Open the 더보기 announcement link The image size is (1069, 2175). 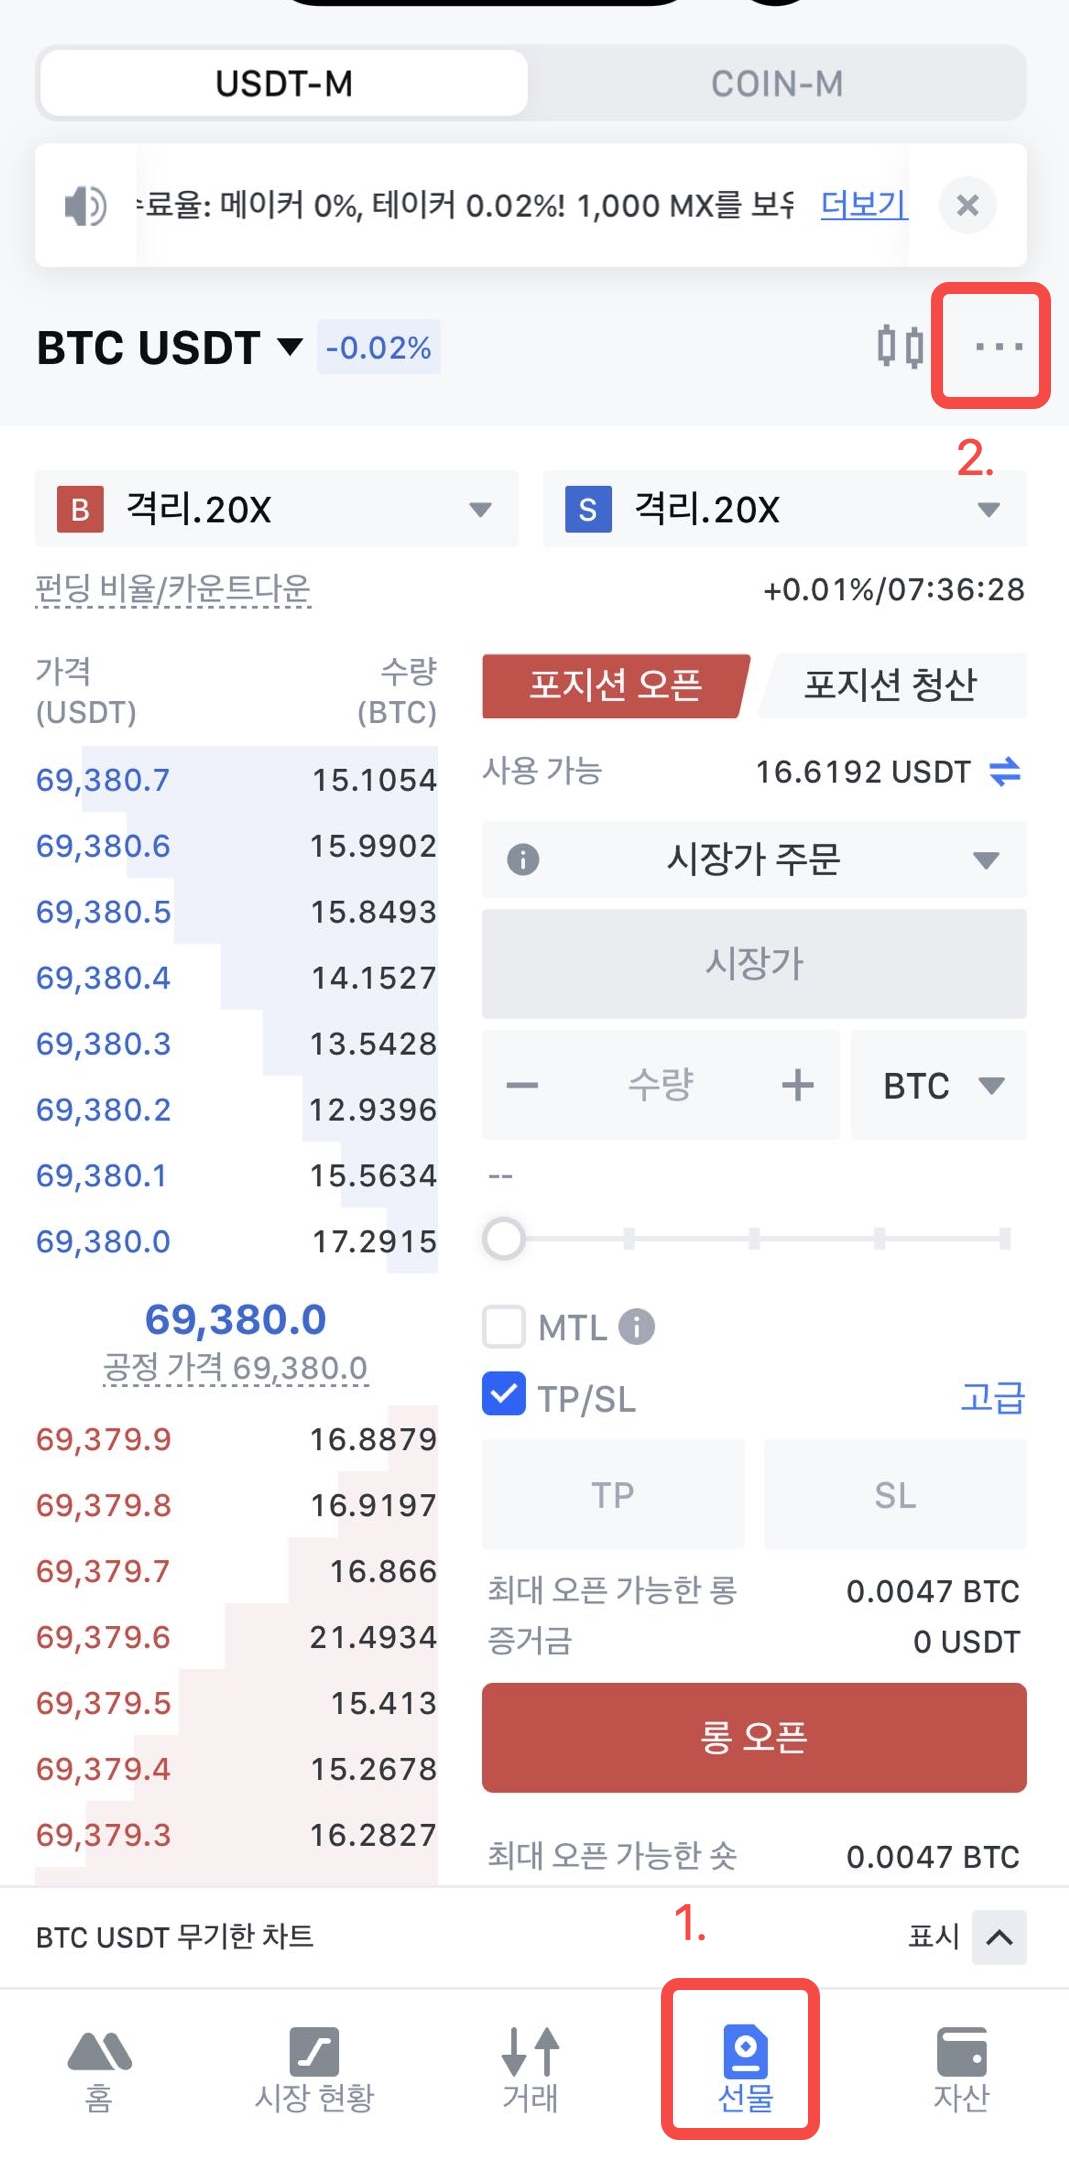pyautogui.click(x=863, y=205)
